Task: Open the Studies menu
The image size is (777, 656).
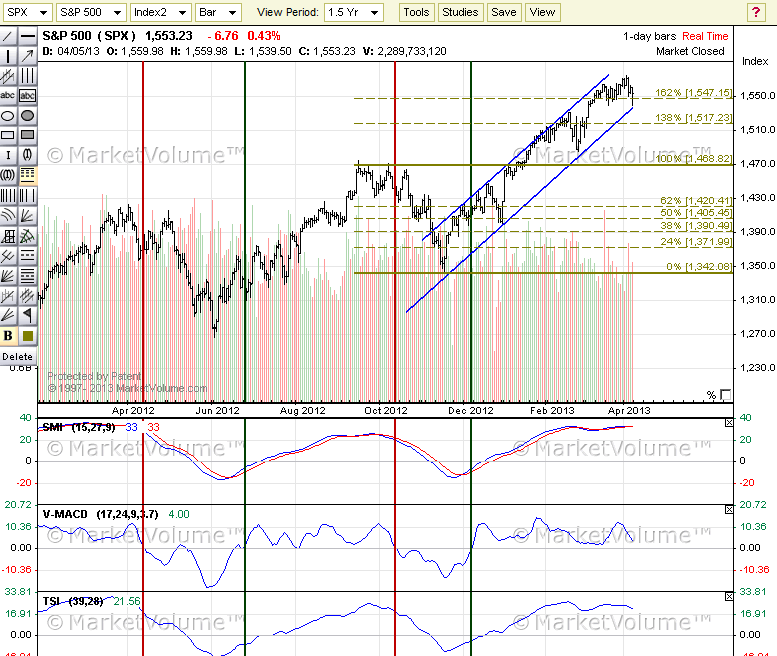Action: tap(460, 12)
